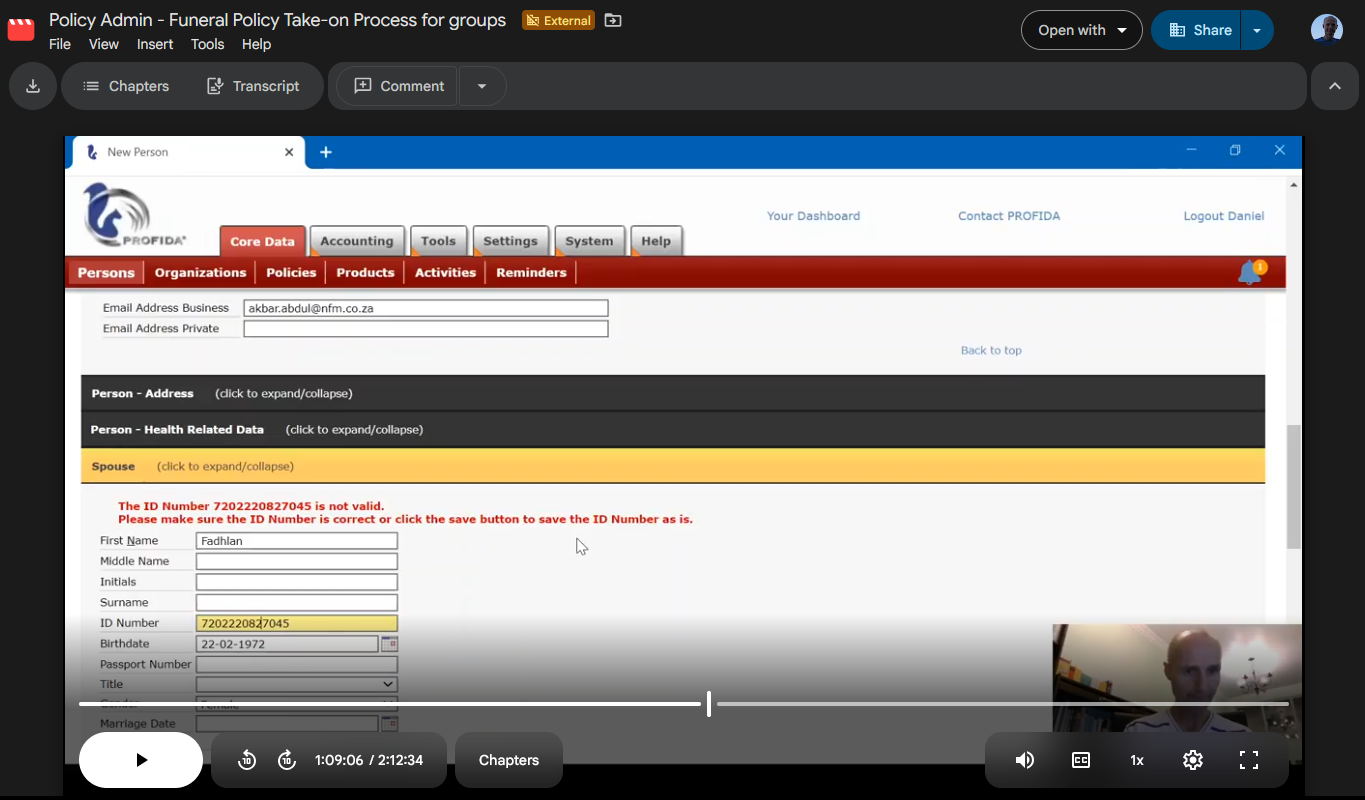Switch to Accounting tab
This screenshot has height=800, width=1365.
pos(357,241)
